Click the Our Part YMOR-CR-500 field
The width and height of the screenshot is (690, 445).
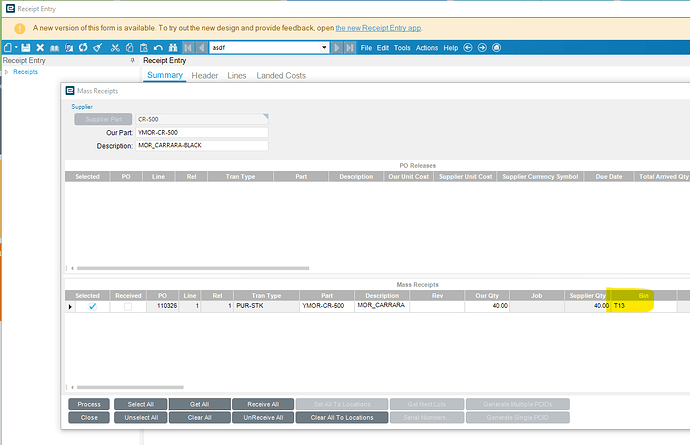point(202,132)
